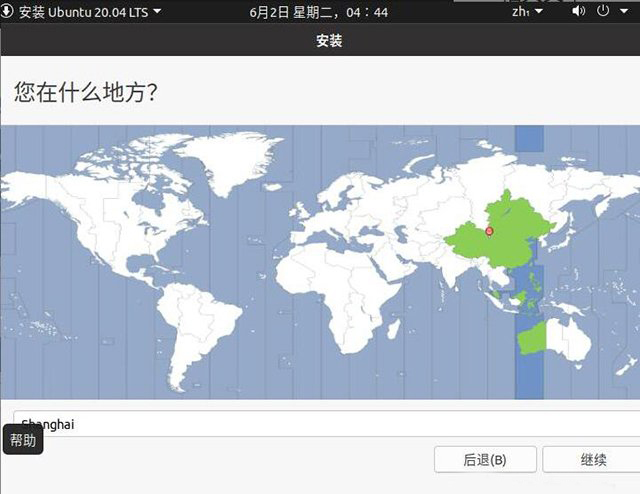
Task: Click the volume speaker icon
Action: 578,11
